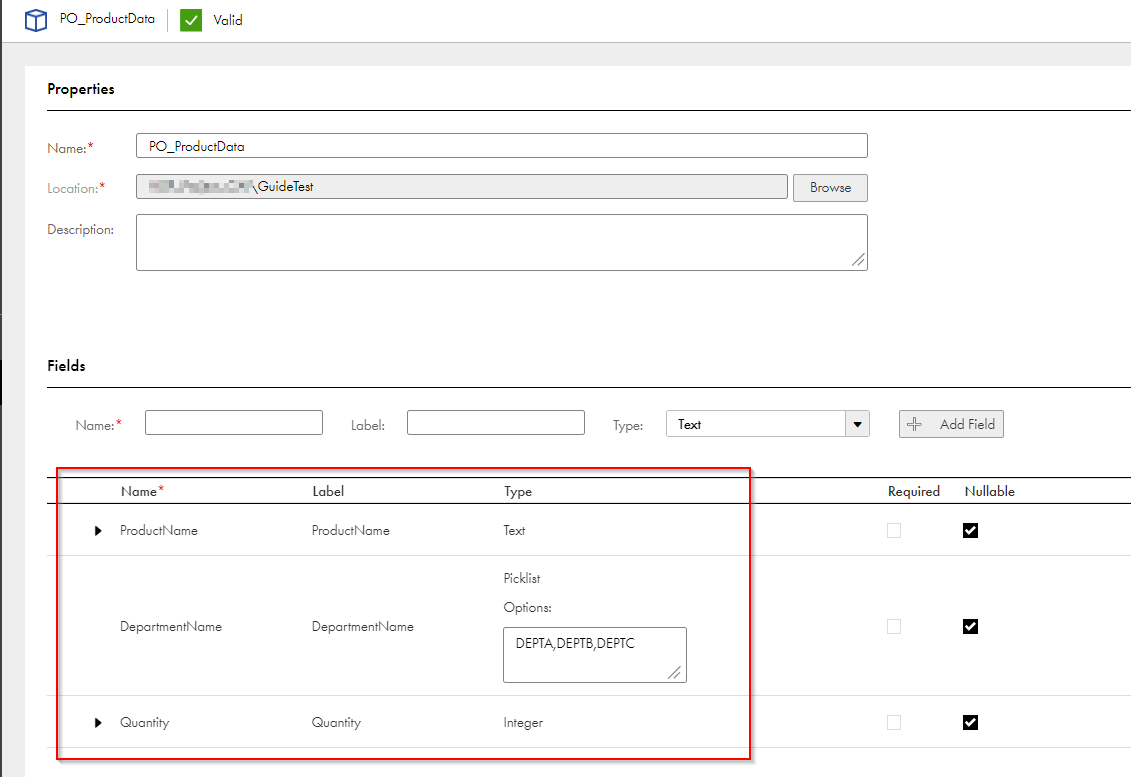
Task: Click the Add Field button
Action: click(951, 424)
